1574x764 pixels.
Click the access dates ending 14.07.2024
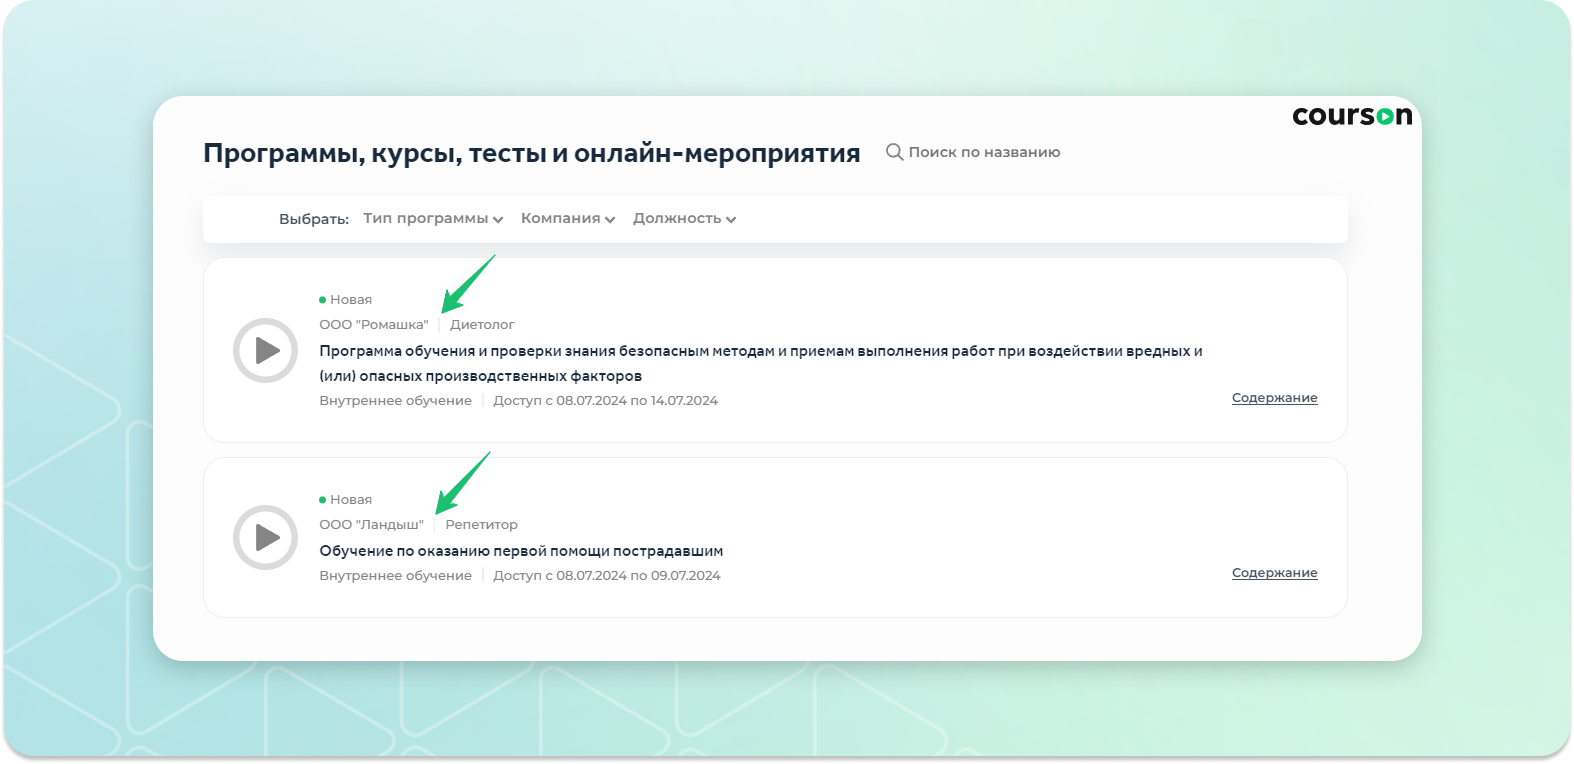(605, 401)
